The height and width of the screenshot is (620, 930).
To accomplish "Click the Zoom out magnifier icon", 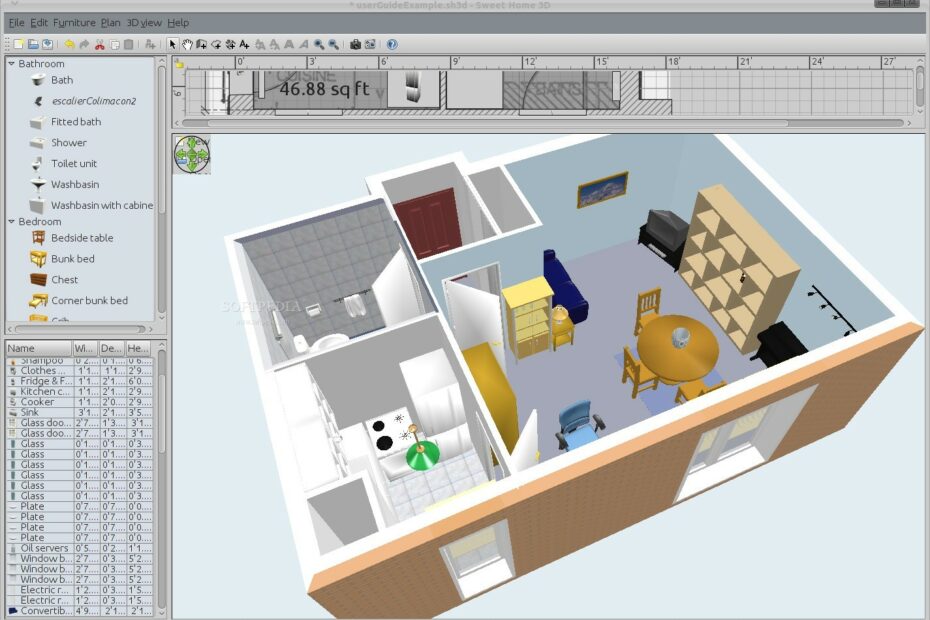I will click(333, 44).
